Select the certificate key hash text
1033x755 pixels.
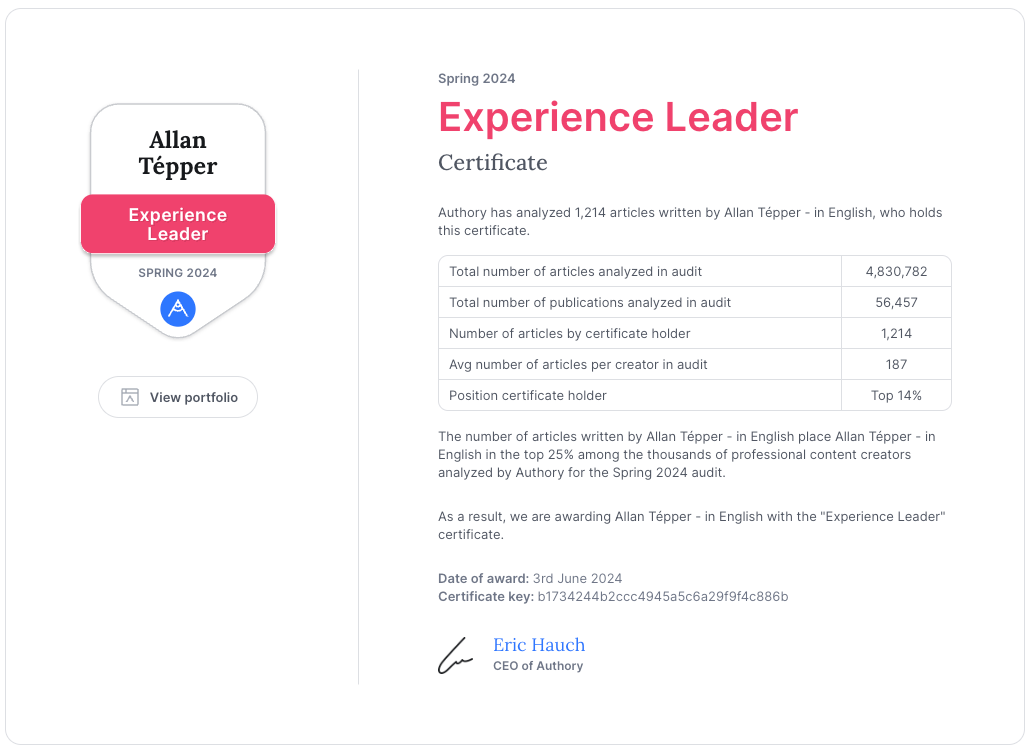tap(663, 596)
